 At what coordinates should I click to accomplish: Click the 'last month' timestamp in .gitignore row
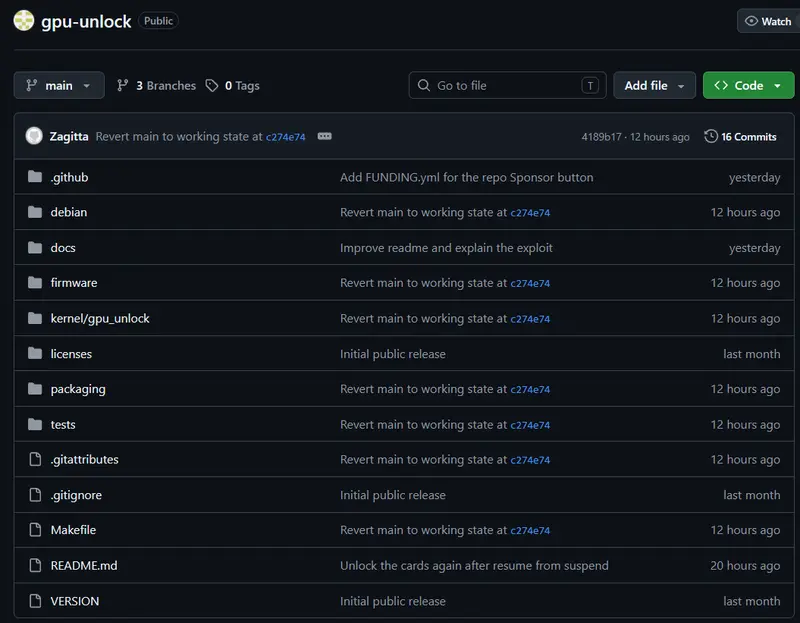point(752,495)
